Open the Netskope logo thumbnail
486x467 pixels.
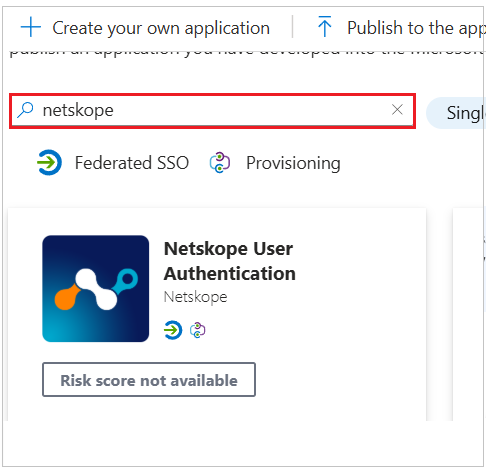click(x=96, y=289)
